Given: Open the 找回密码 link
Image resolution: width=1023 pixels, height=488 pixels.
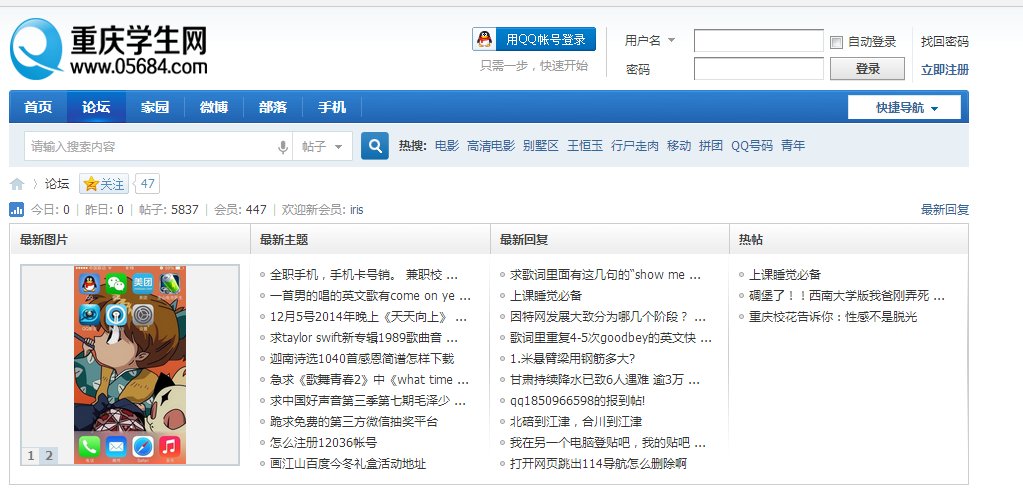Looking at the screenshot, I should tap(944, 42).
